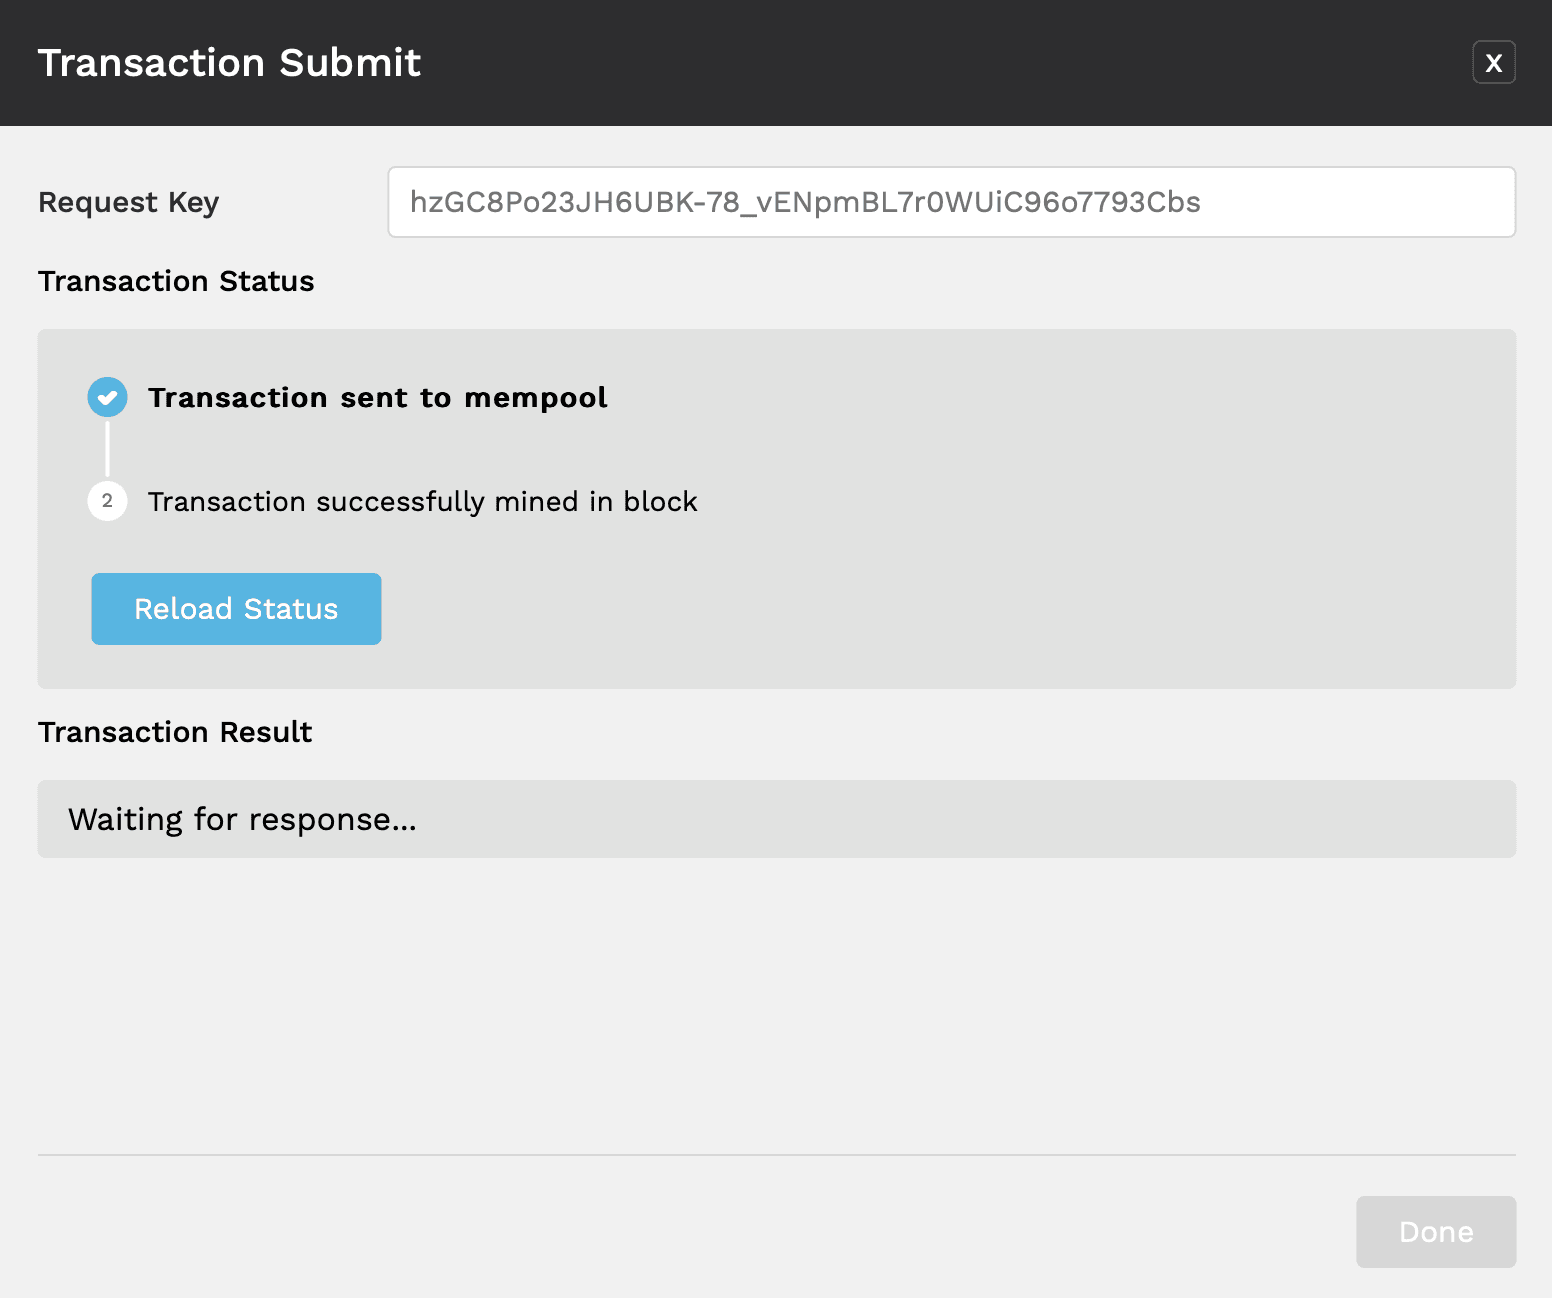
Task: Click the 'Request Key' label
Action: coord(129,203)
